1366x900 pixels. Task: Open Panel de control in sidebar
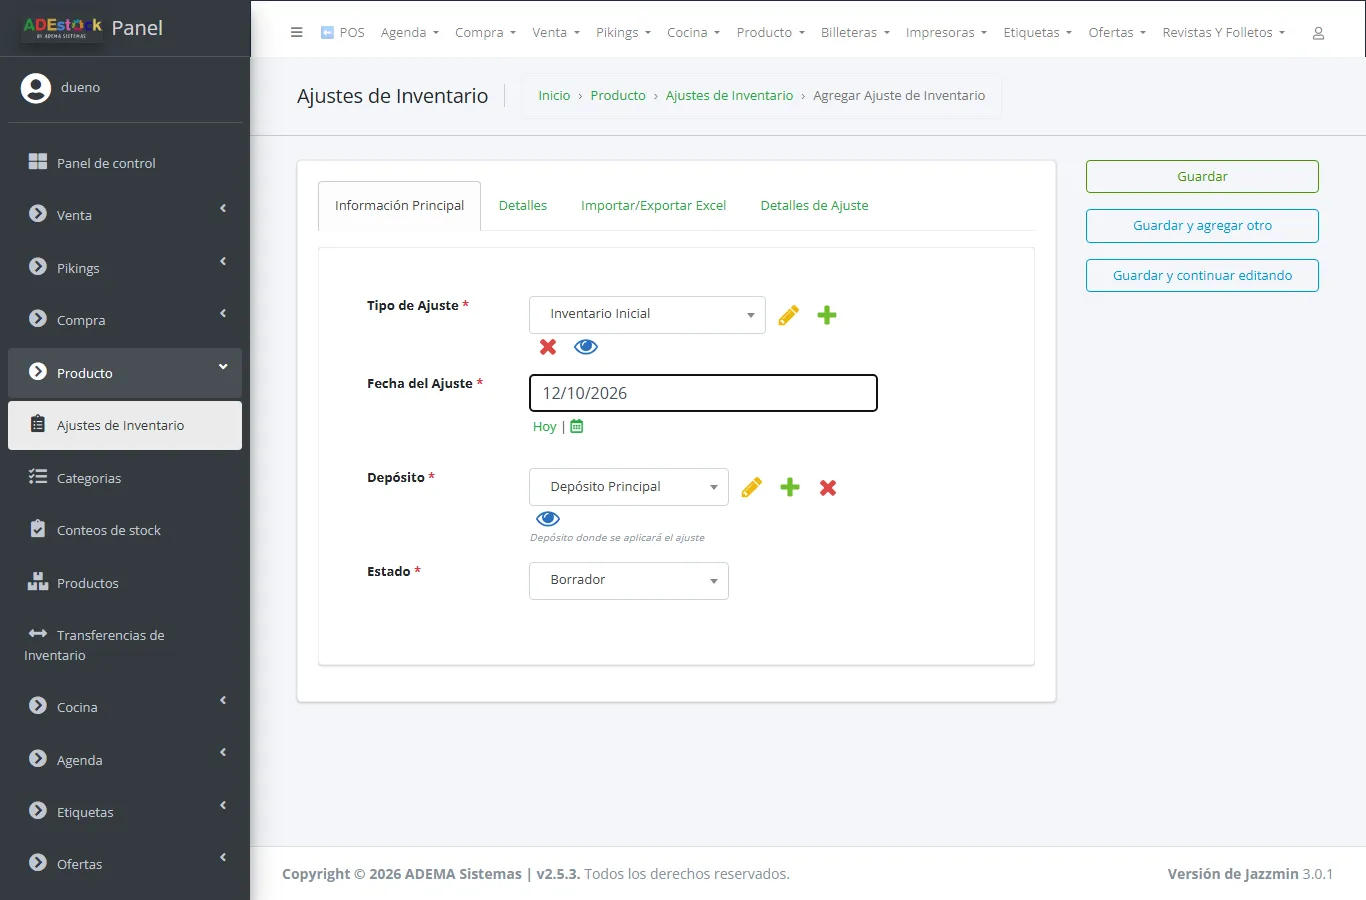pos(125,163)
